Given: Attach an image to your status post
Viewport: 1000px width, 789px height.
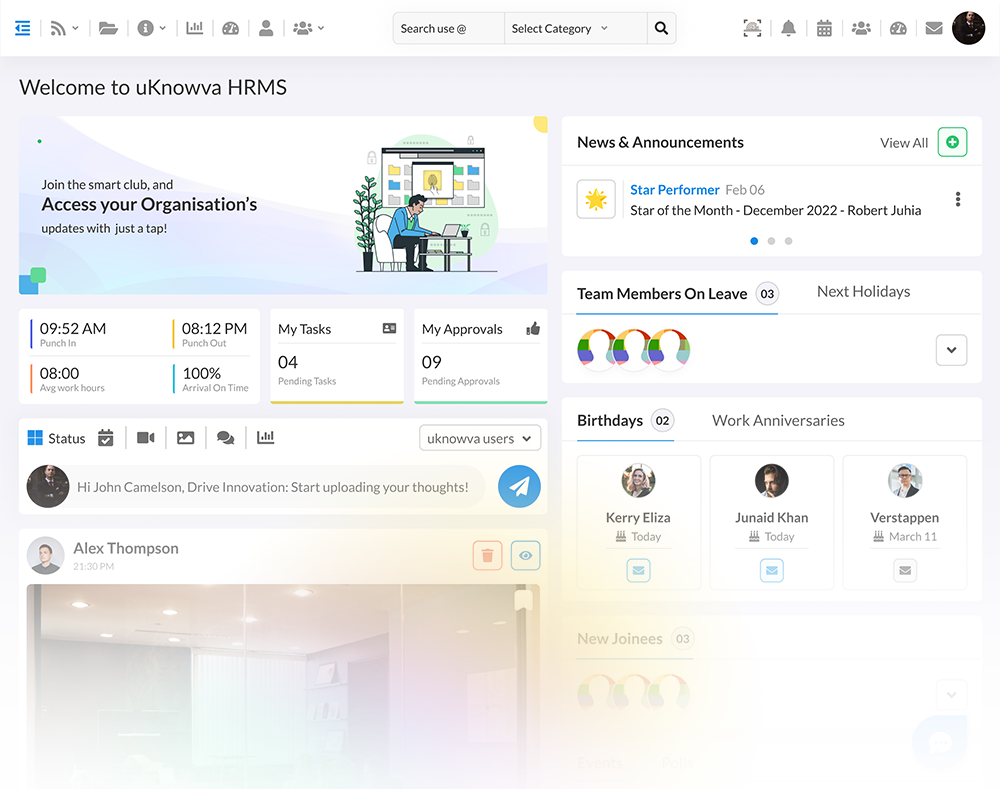Looking at the screenshot, I should pyautogui.click(x=185, y=437).
